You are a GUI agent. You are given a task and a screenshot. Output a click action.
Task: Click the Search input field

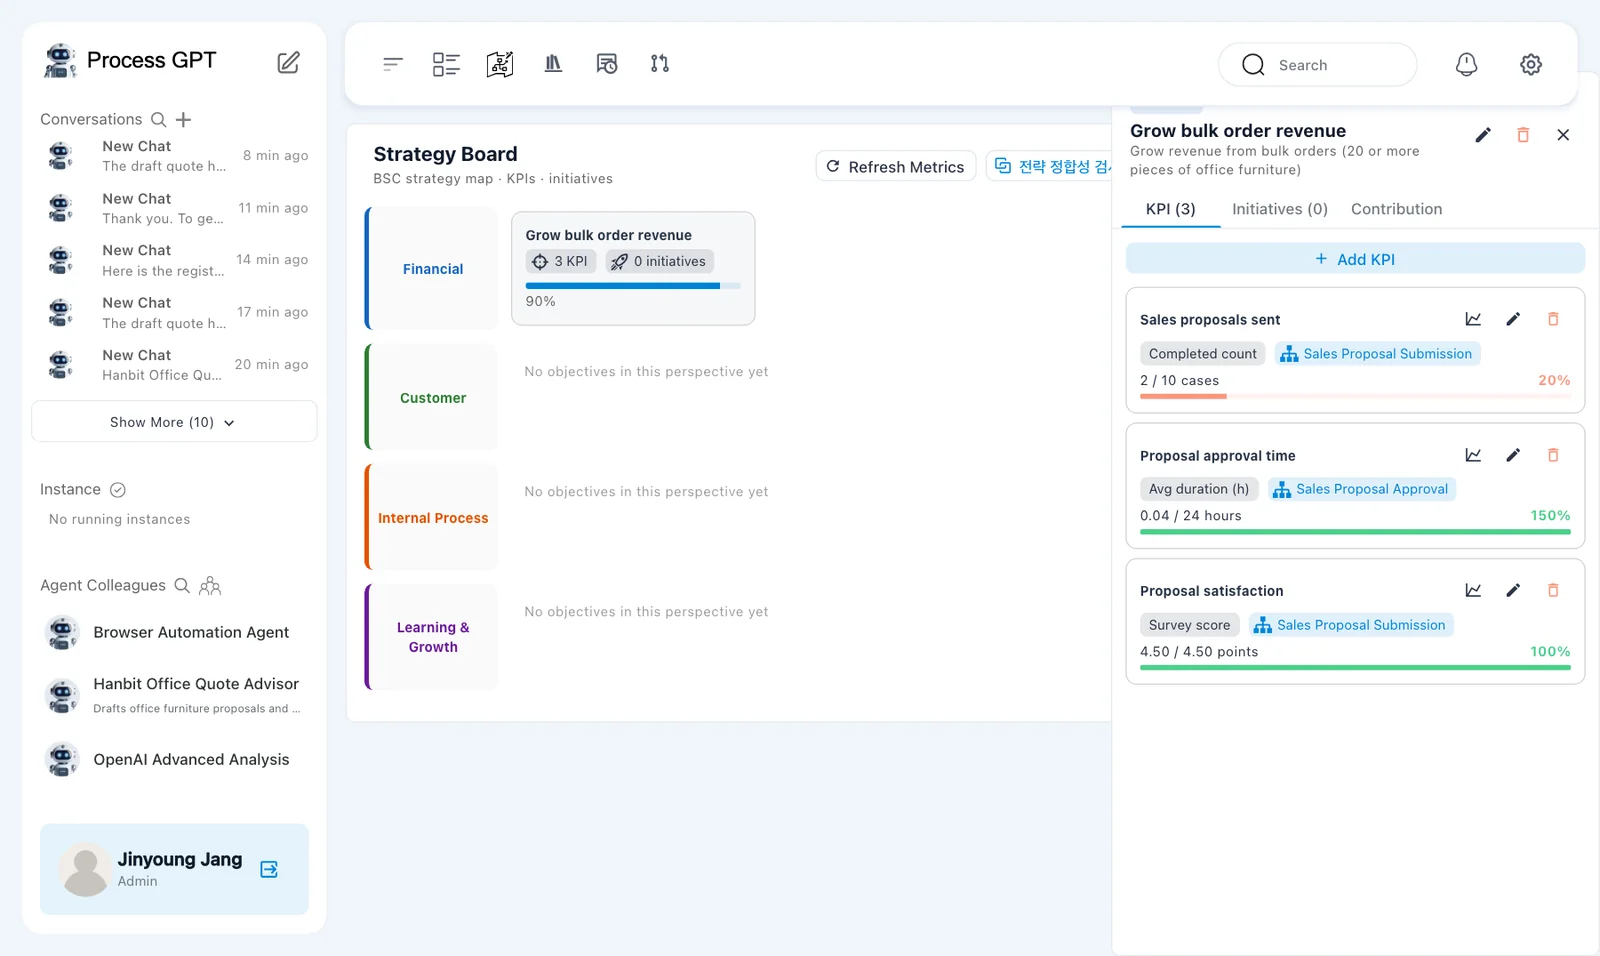[x=1317, y=65]
